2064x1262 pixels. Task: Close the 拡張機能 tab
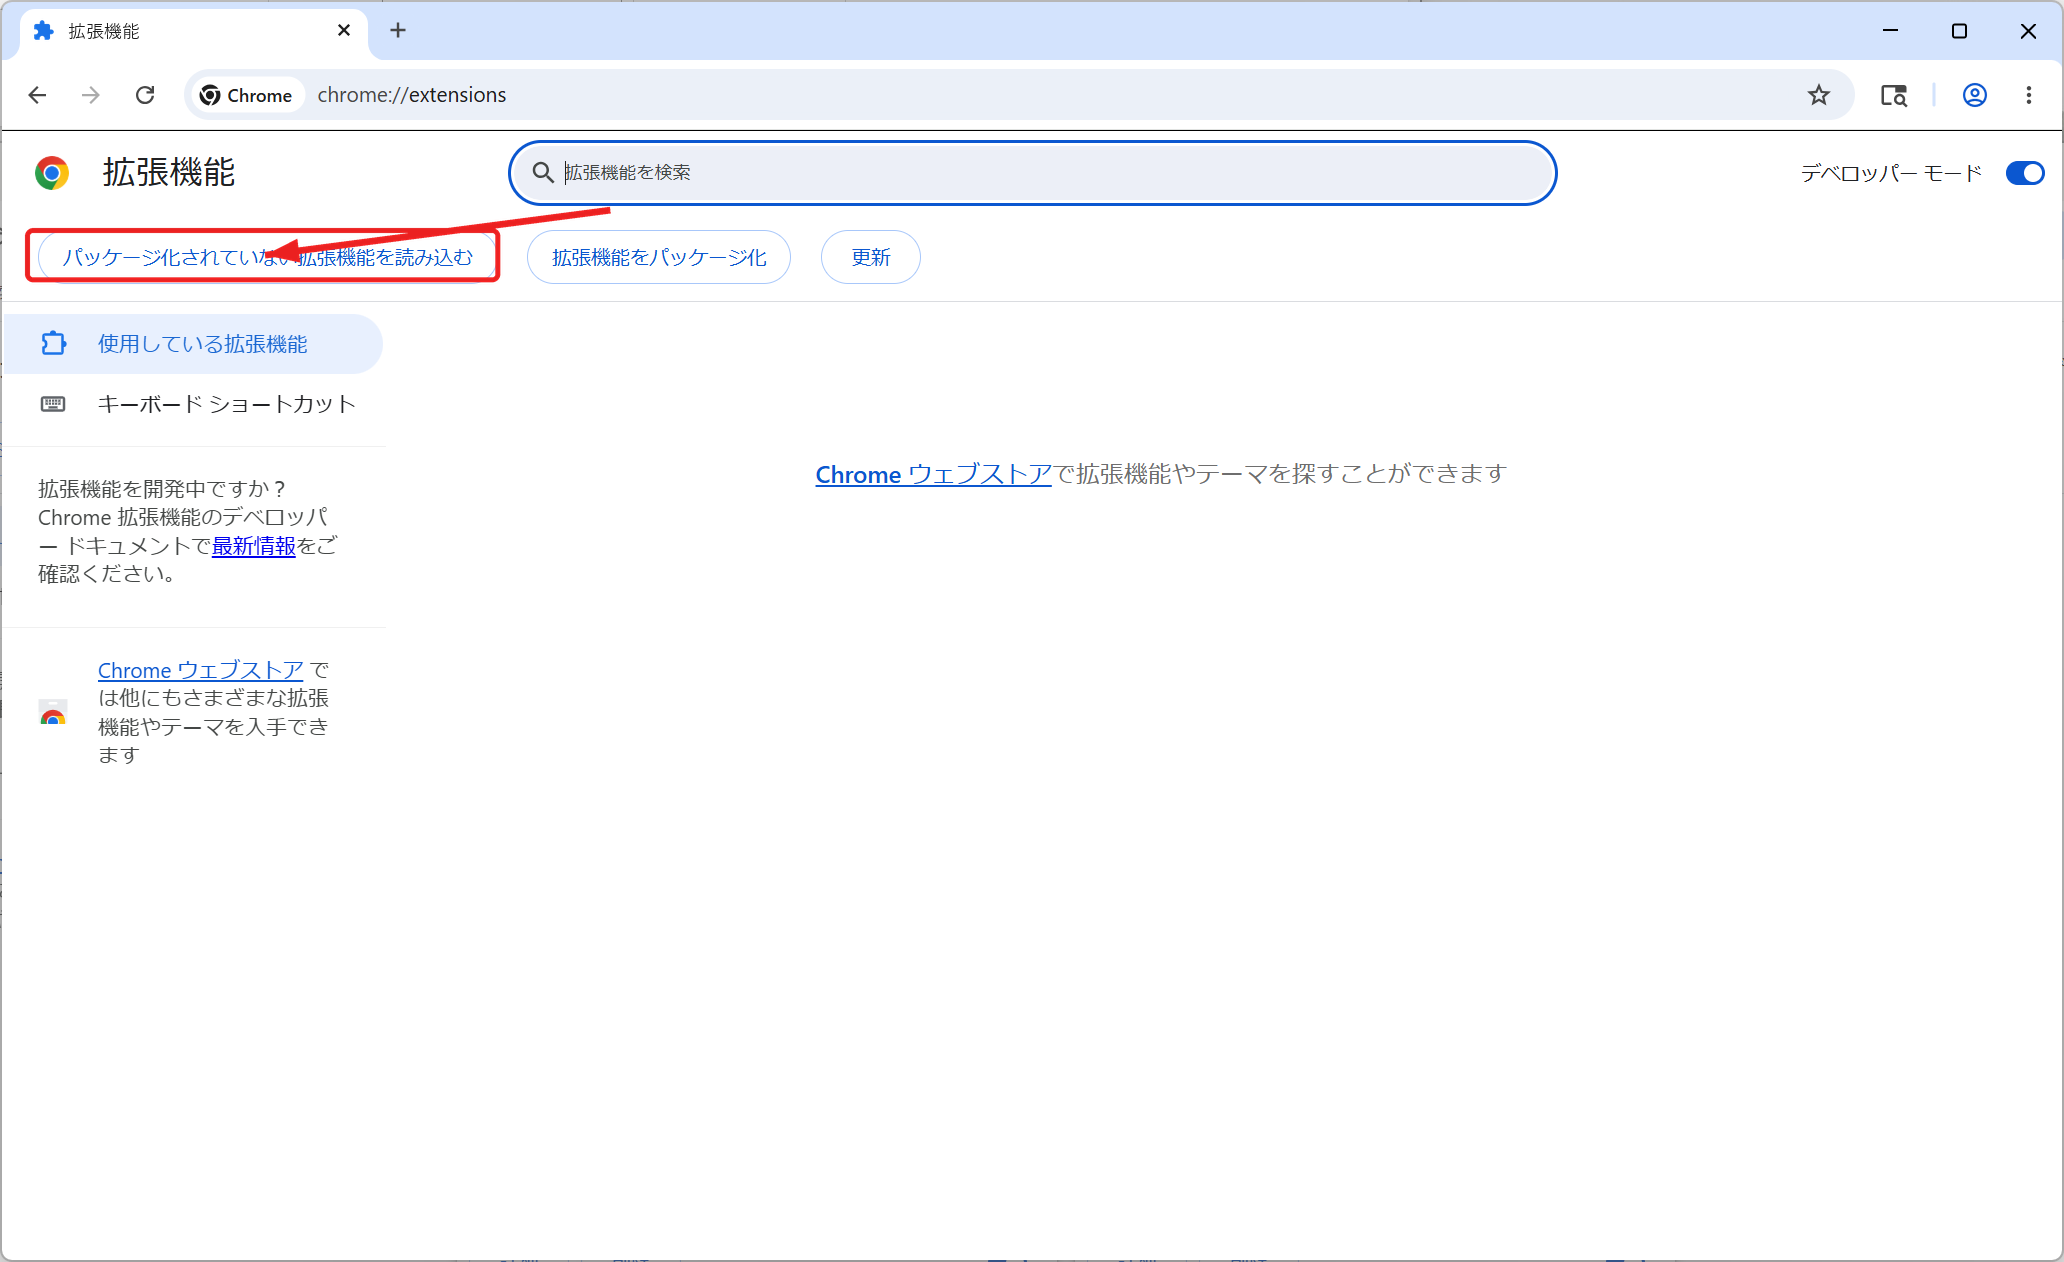click(344, 31)
